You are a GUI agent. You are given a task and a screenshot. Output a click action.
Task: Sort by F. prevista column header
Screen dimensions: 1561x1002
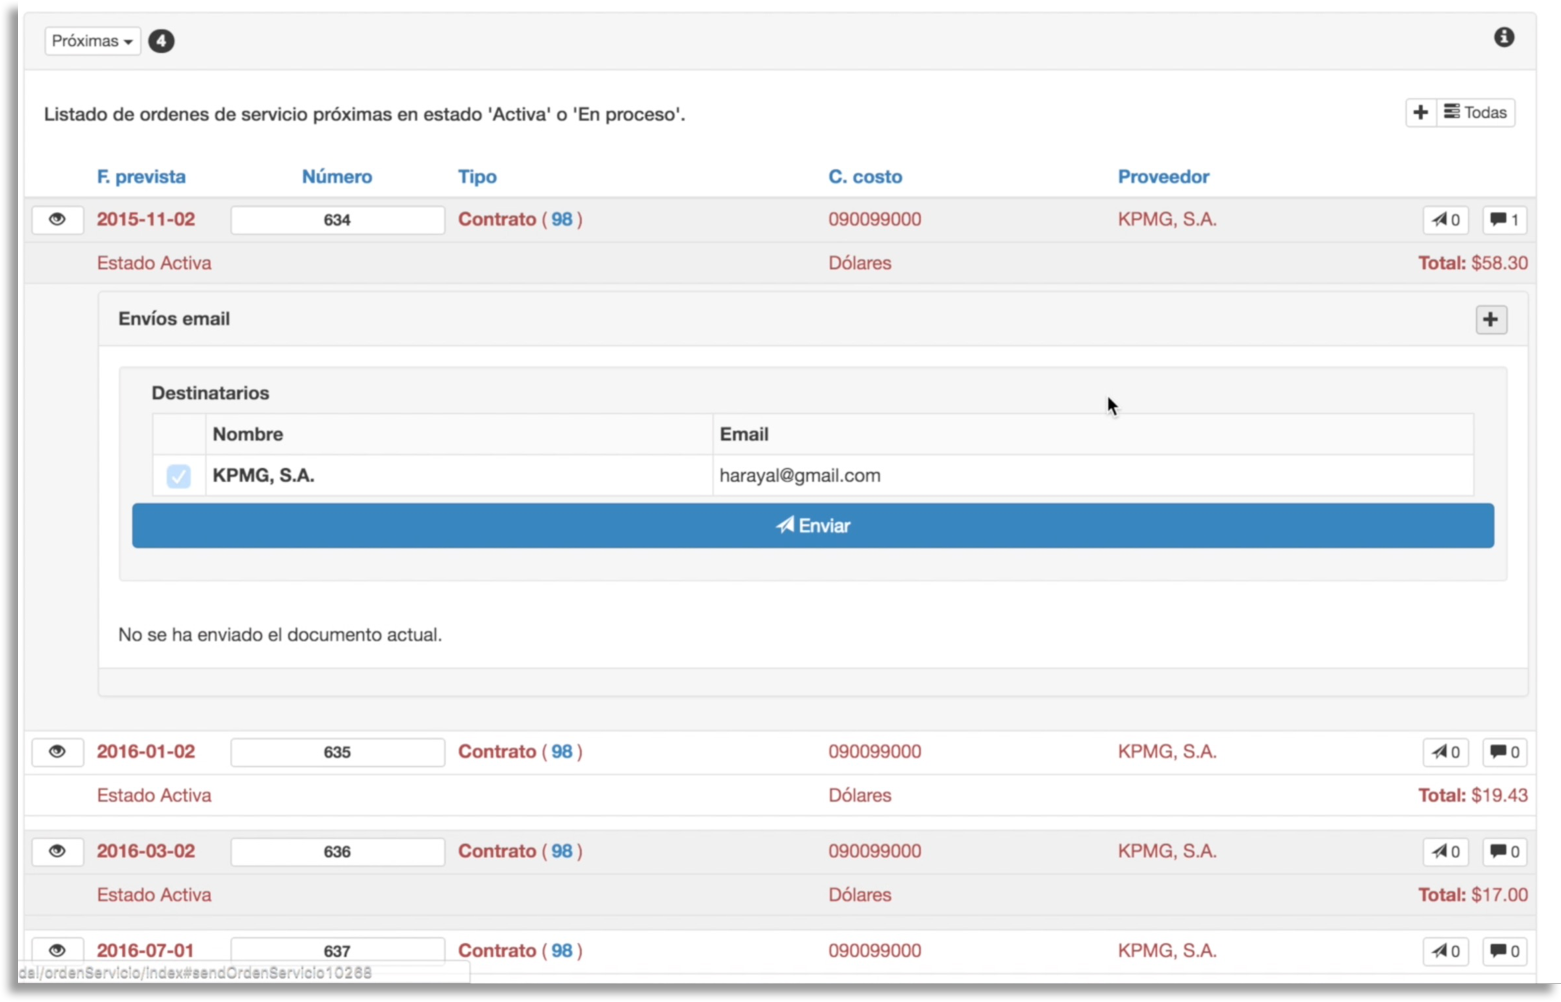[141, 177]
